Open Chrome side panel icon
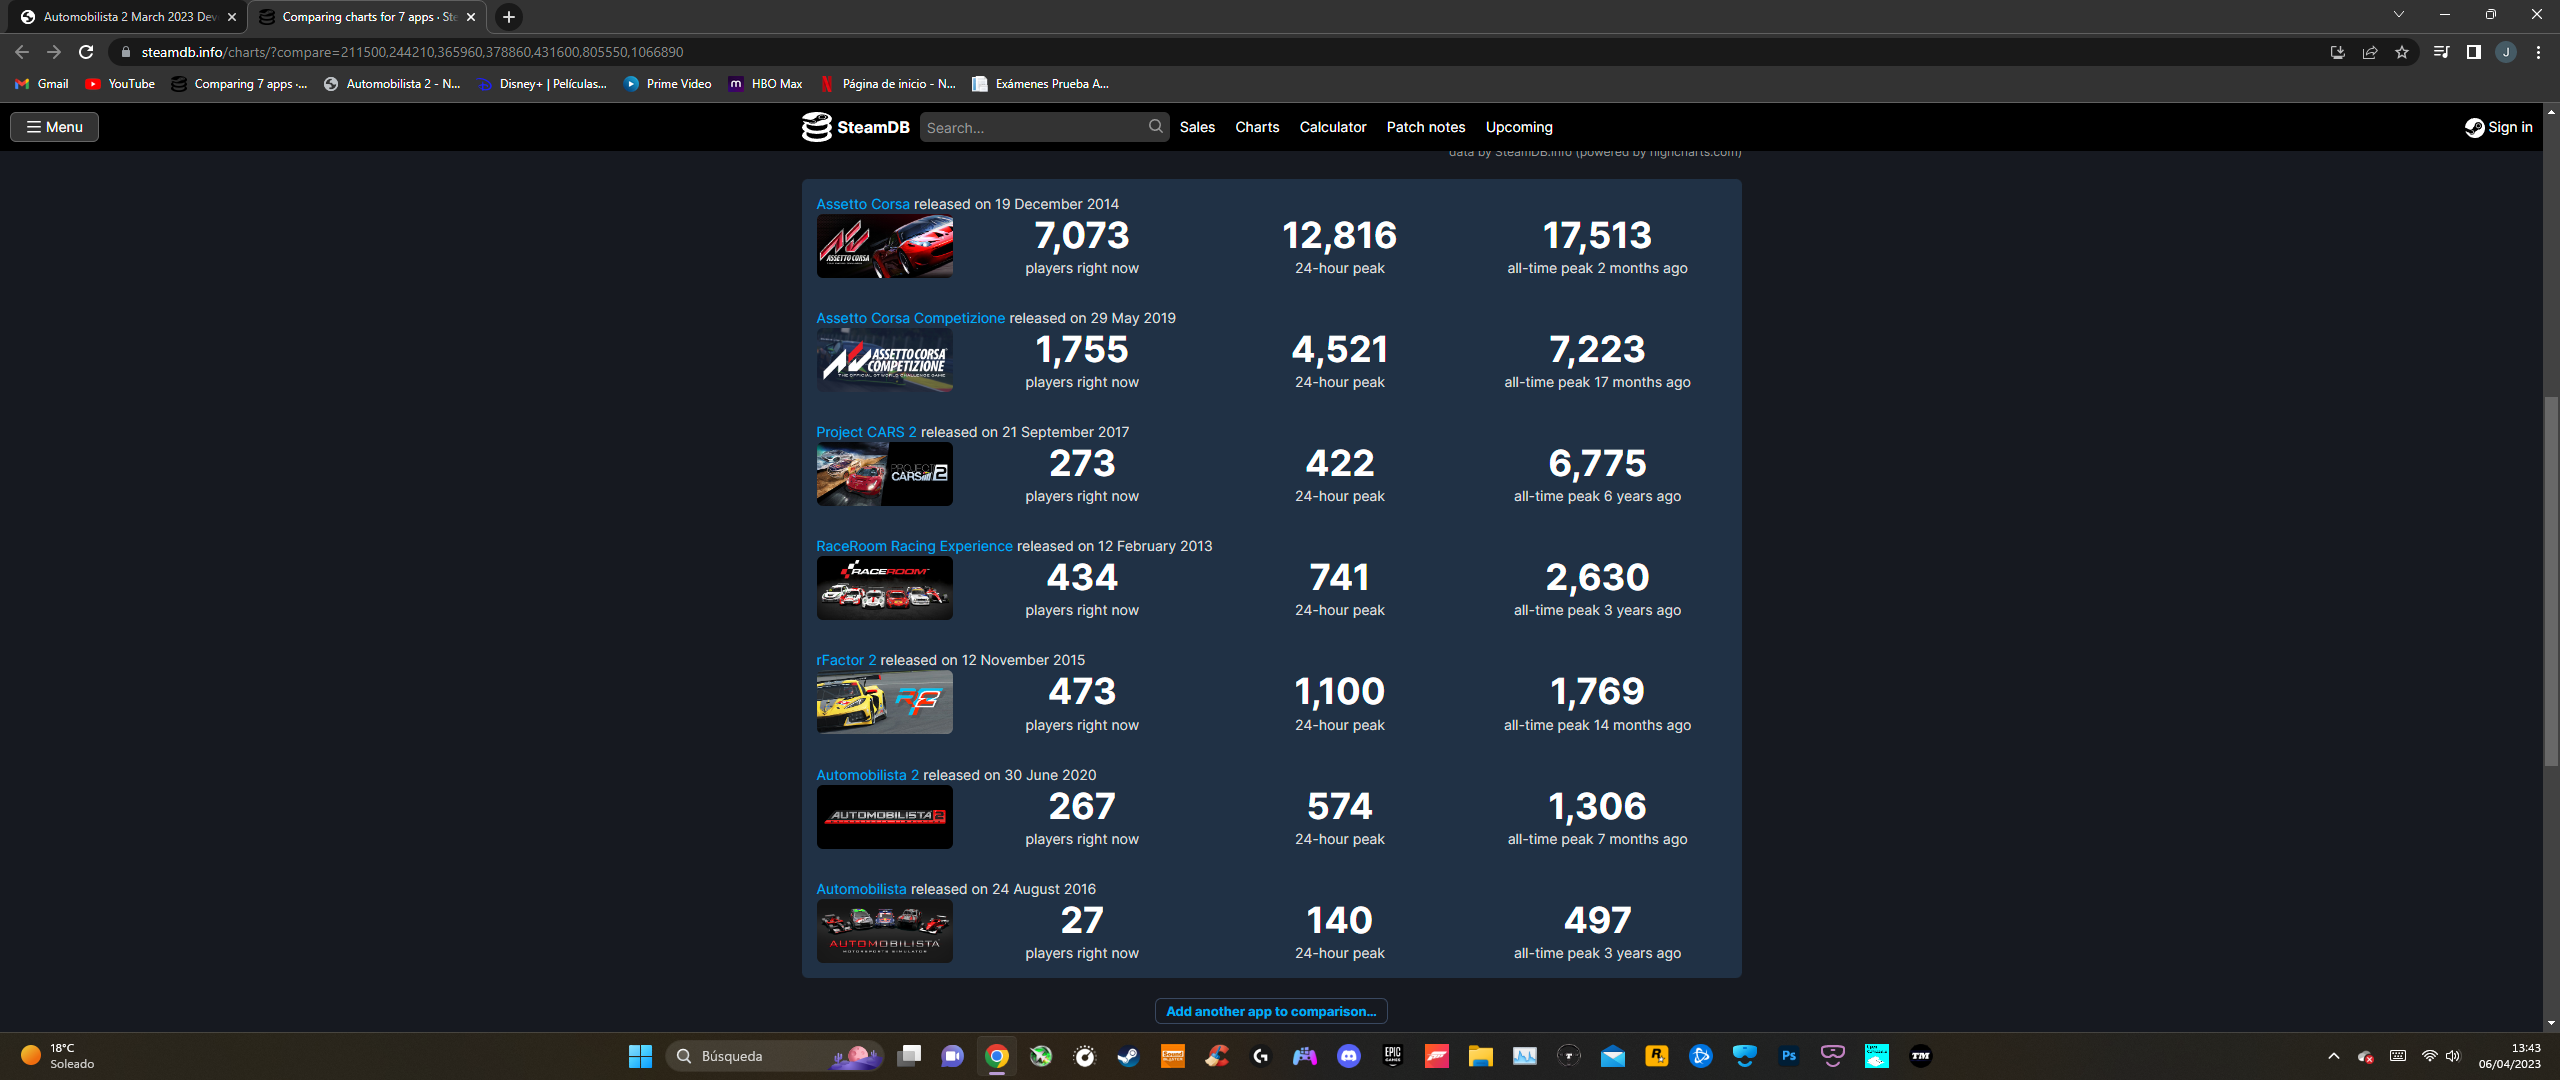This screenshot has width=2560, height=1080. pyautogui.click(x=2474, y=52)
